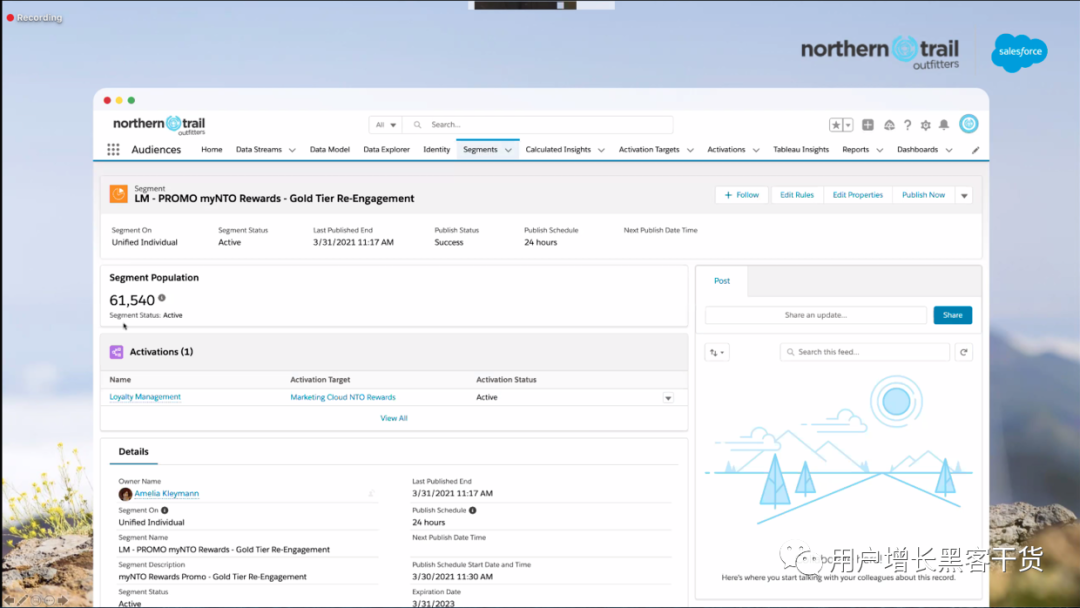Open the Trailhead guidance icon
The width and height of the screenshot is (1080, 608).
tap(889, 125)
